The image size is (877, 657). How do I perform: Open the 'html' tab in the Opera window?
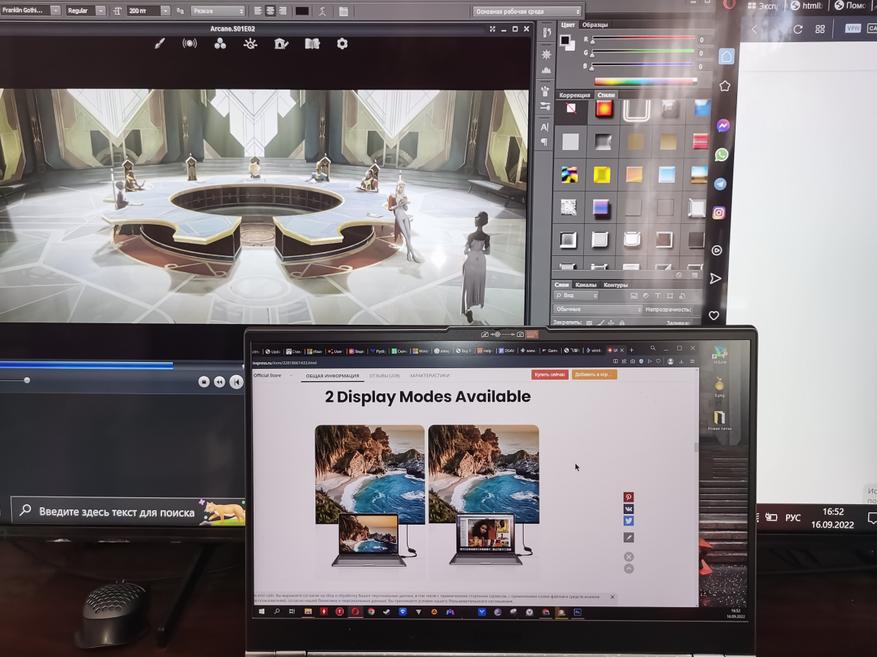coord(807,6)
